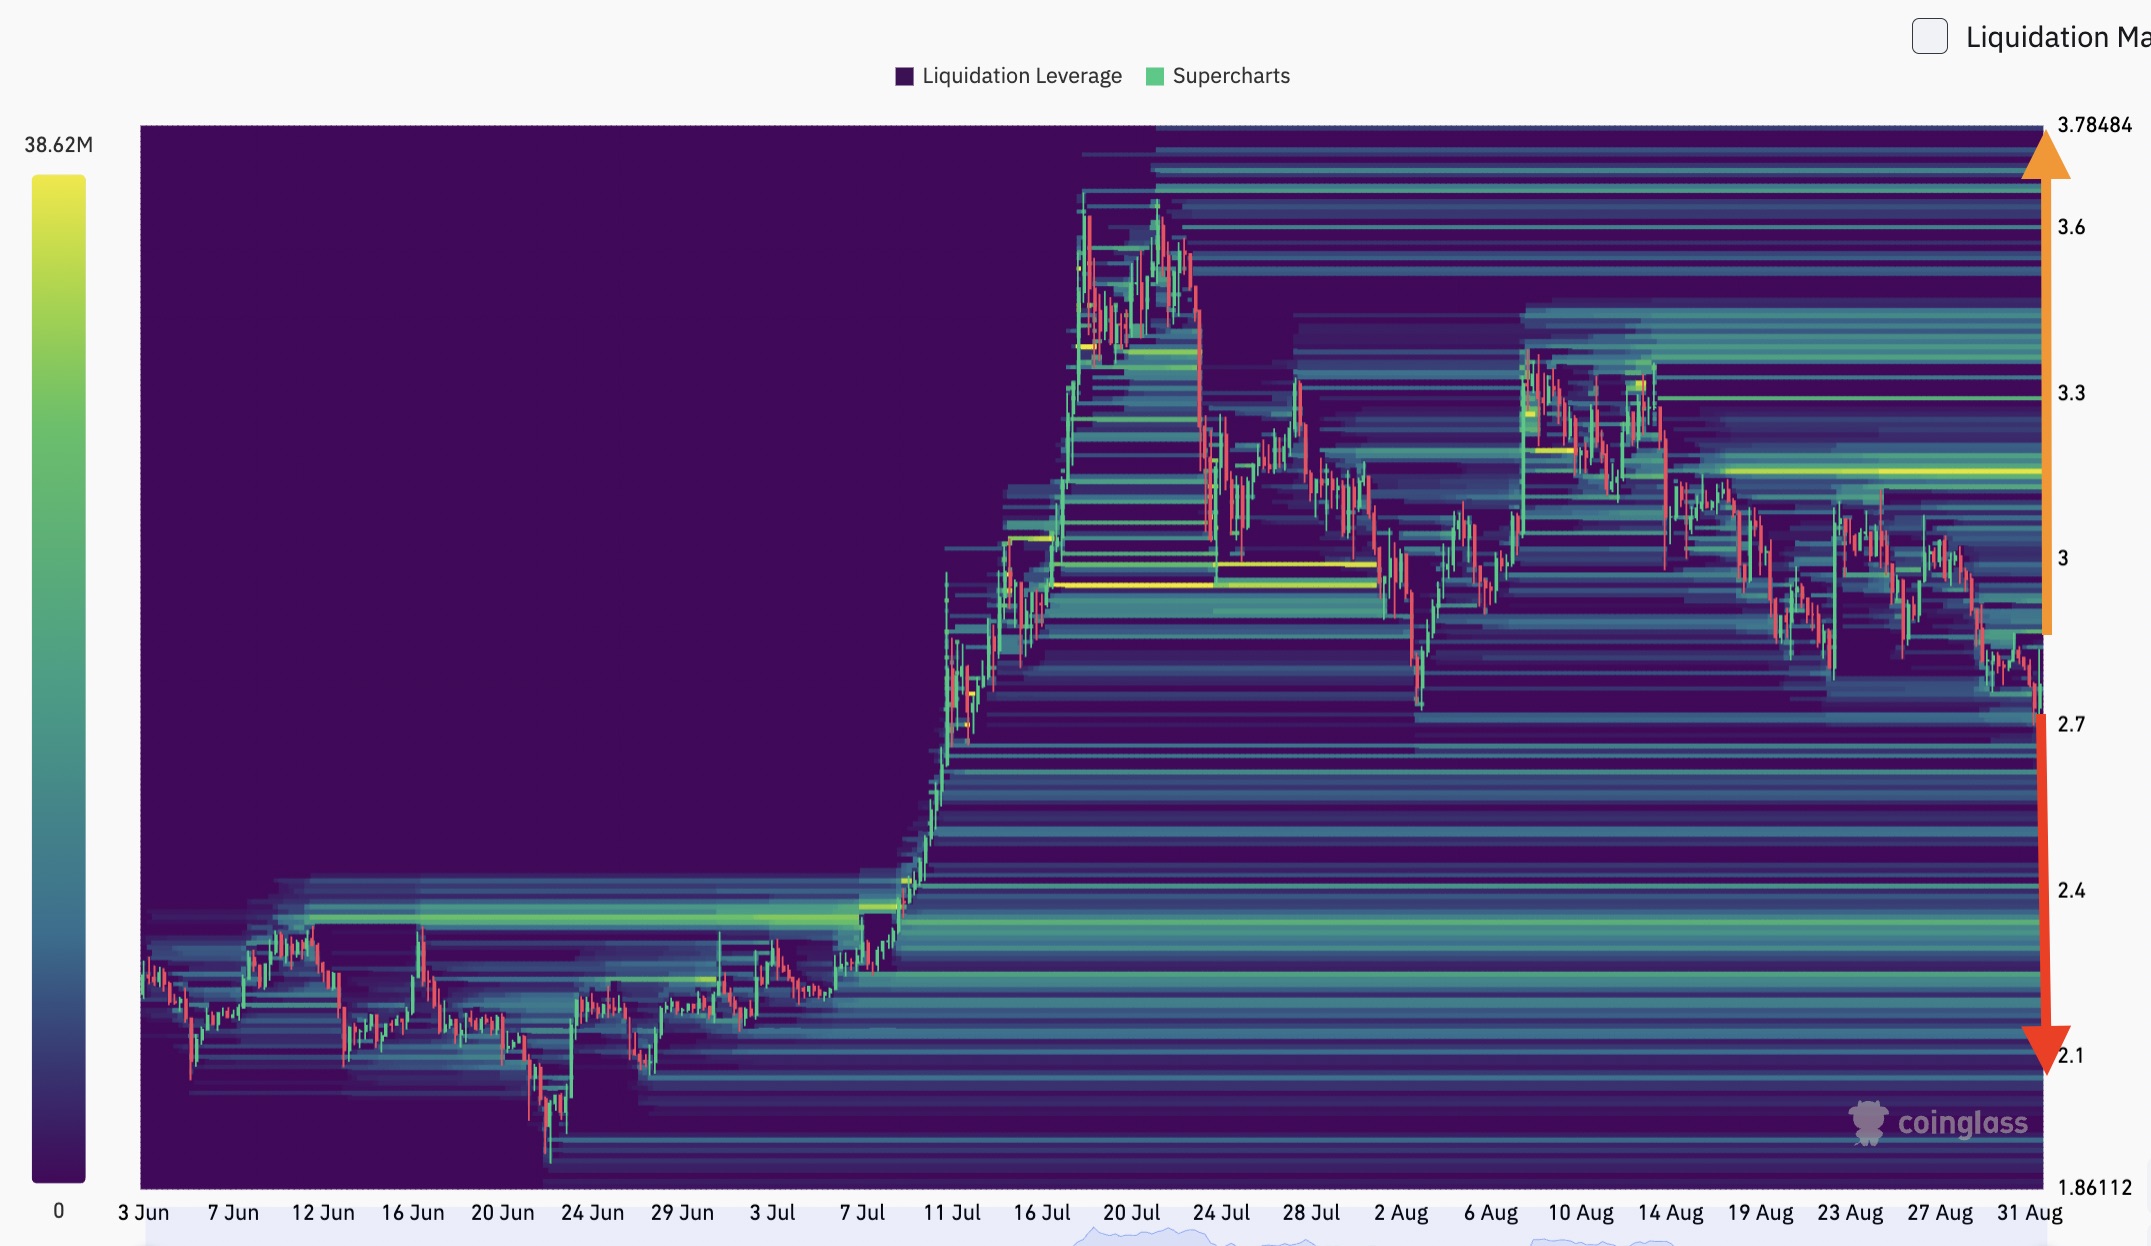
Task: Toggle the Liquidation Leverage legend series
Action: coord(1021,76)
